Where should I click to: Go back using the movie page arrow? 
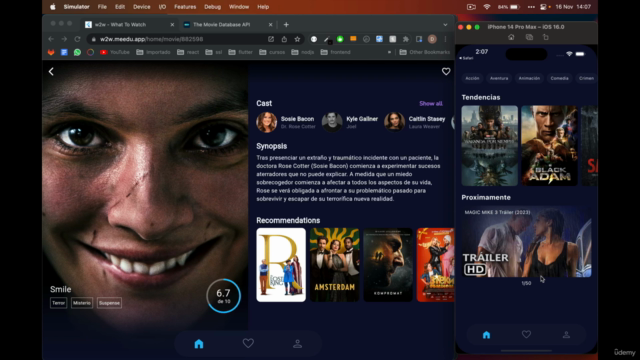51,71
